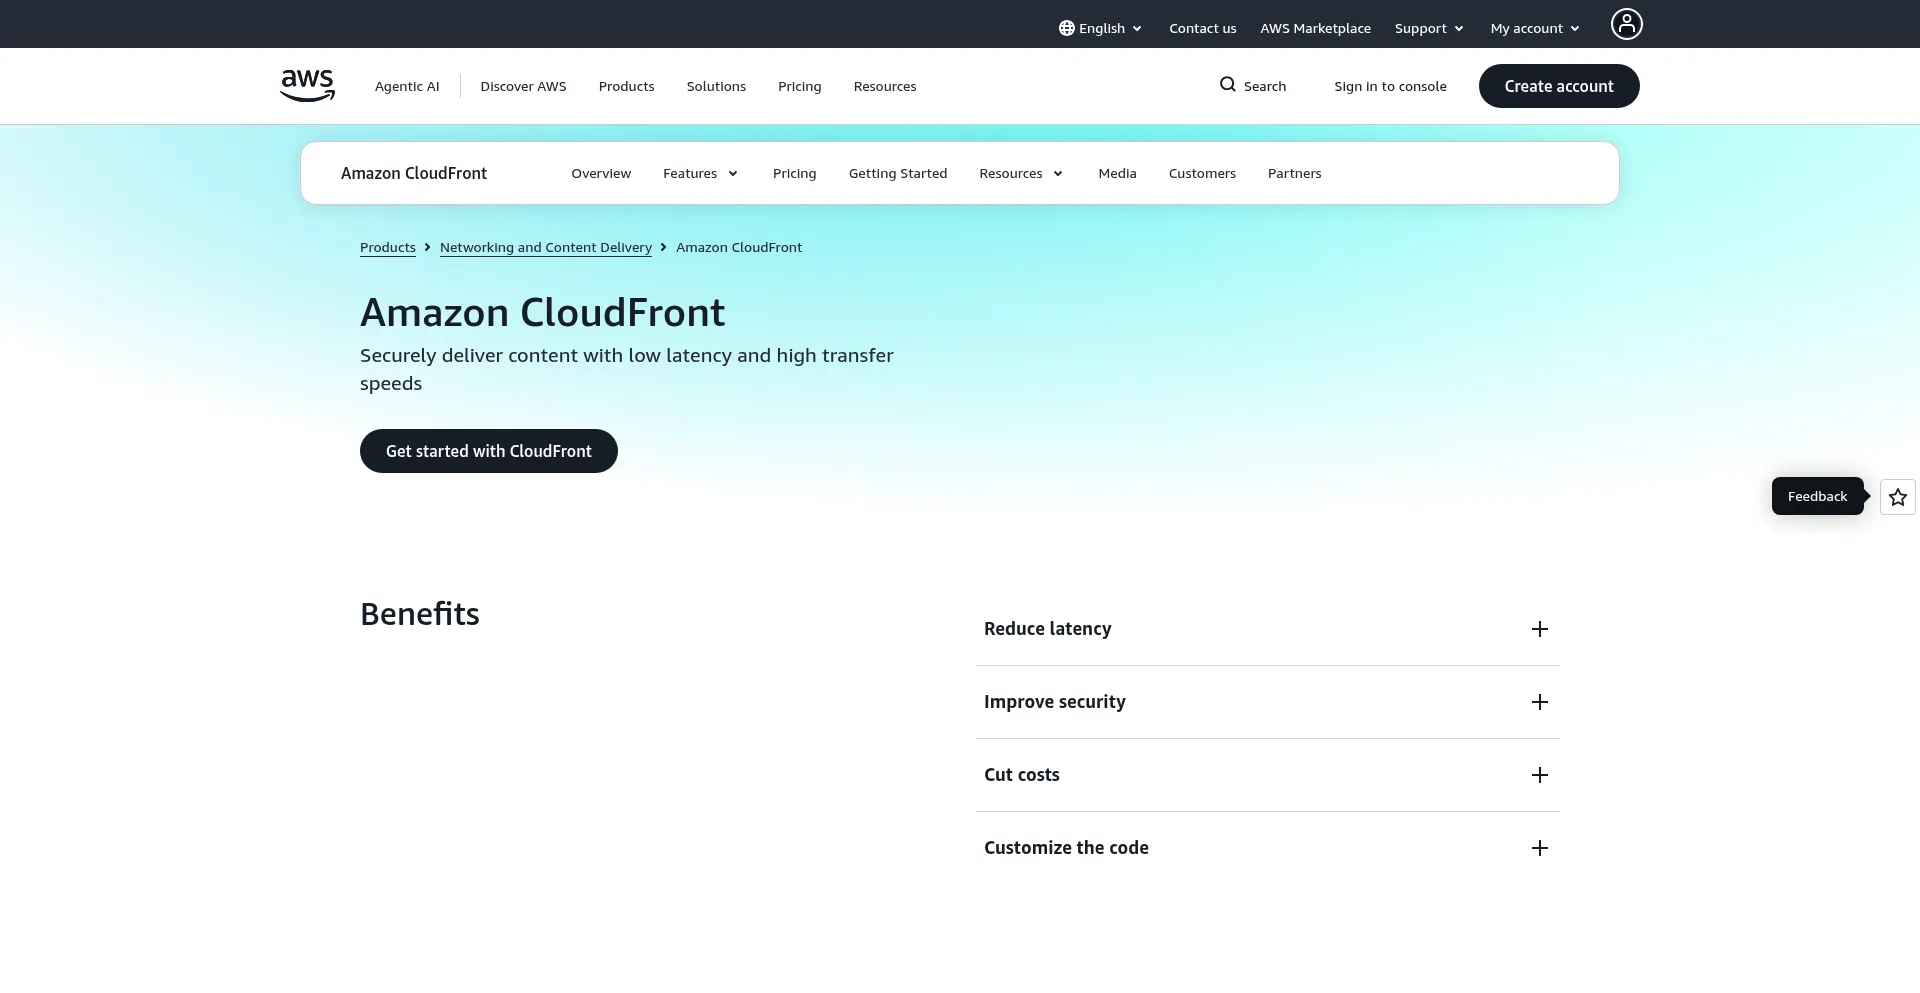Open the Products top menu

[x=626, y=86]
